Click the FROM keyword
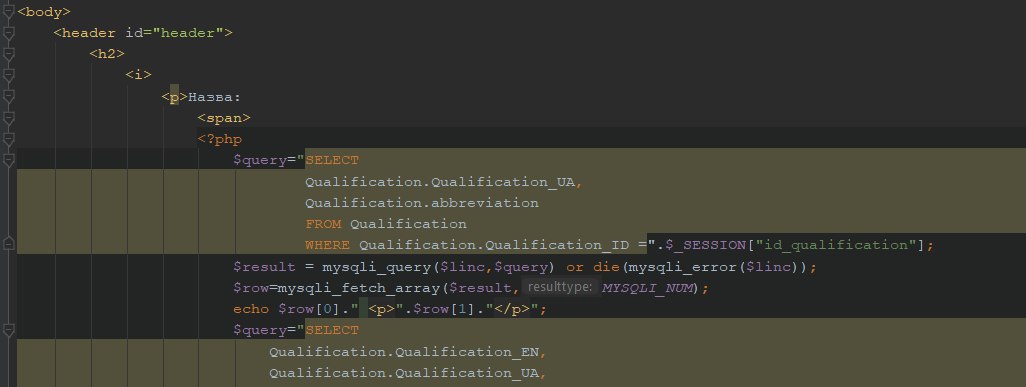The height and width of the screenshot is (387, 1026). tap(323, 224)
